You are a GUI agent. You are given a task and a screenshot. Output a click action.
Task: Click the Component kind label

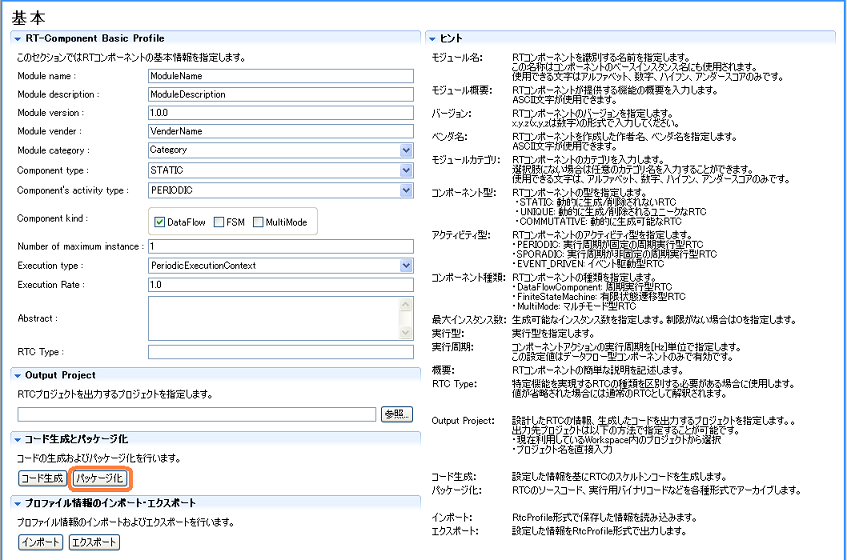click(x=52, y=219)
